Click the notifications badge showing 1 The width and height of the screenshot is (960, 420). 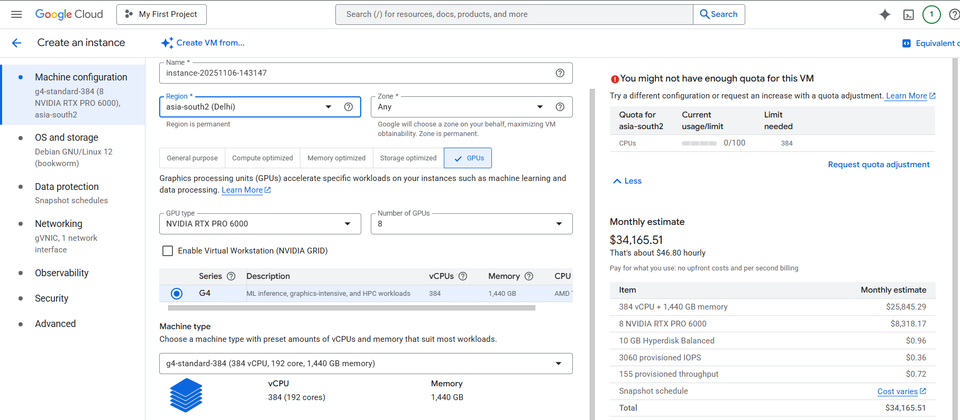tap(932, 14)
